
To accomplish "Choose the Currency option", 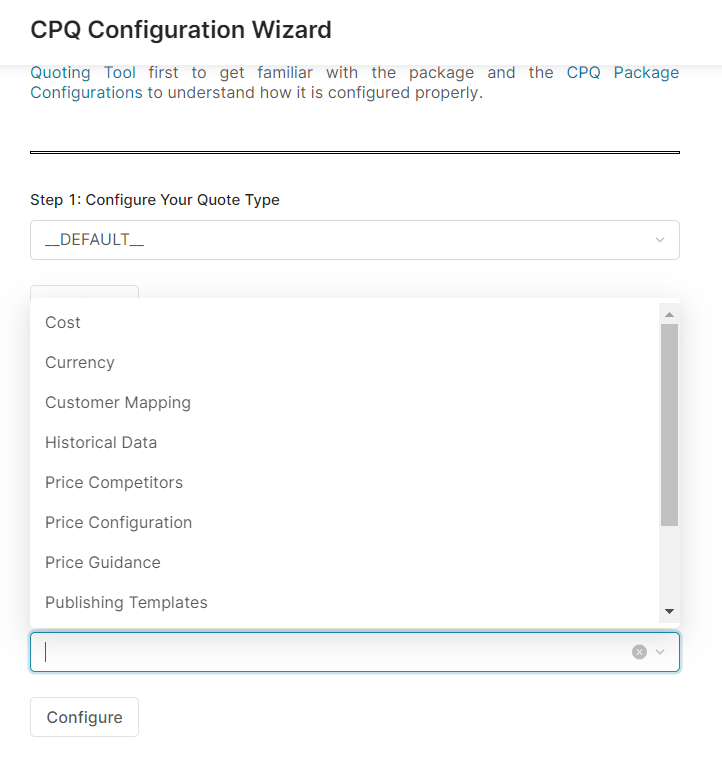I will pyautogui.click(x=80, y=362).
